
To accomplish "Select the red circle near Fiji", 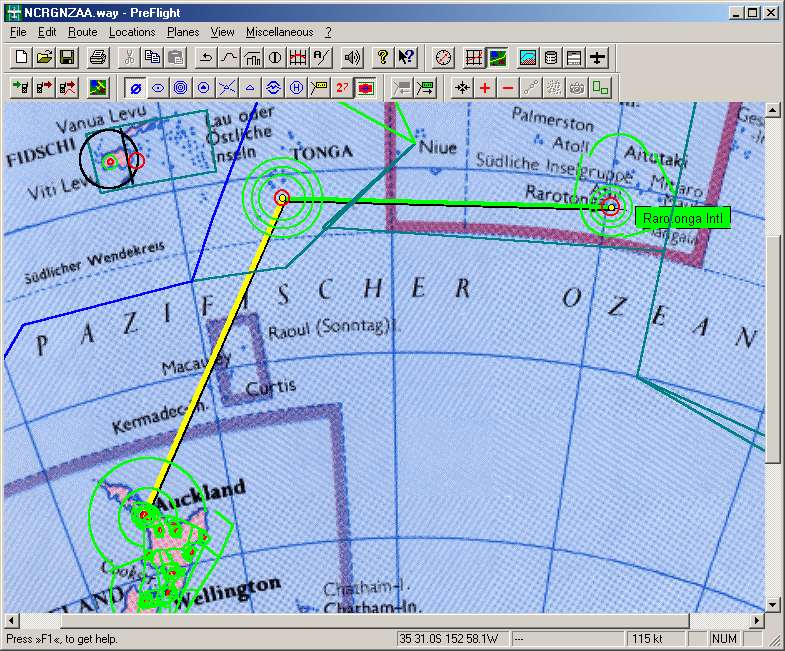I will [x=136, y=161].
